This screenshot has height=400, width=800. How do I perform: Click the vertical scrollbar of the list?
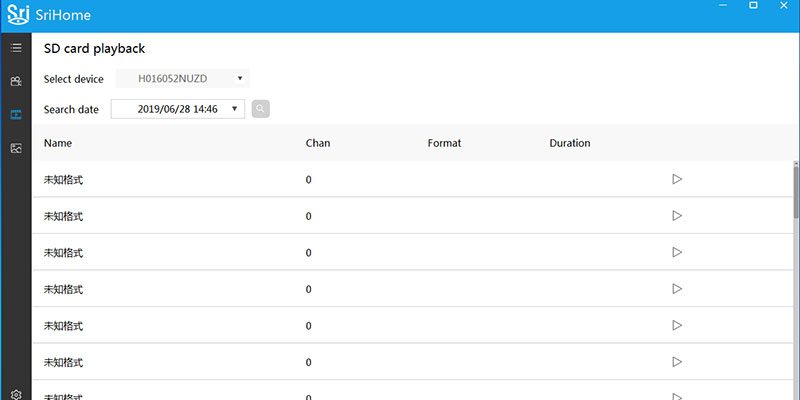(796, 195)
